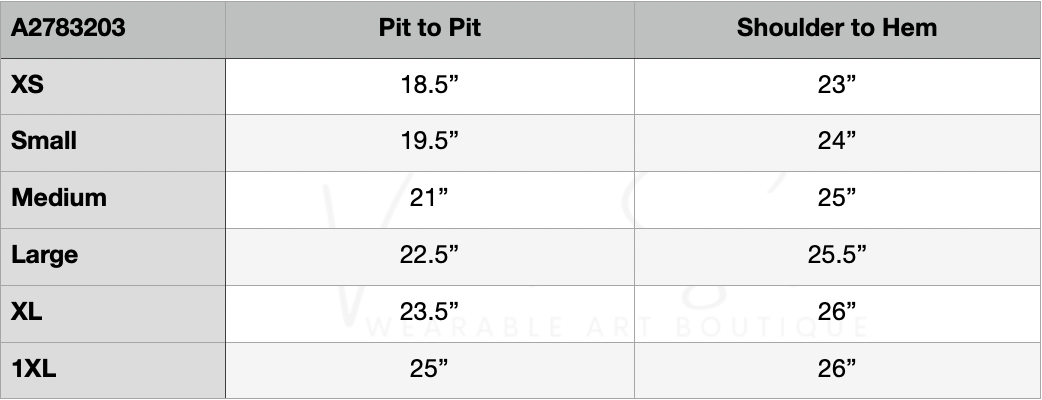Screen dimensions: 1042x400
Task: Click the XL row's 26” Shoulder to Hem cell
Action: [x=837, y=312]
